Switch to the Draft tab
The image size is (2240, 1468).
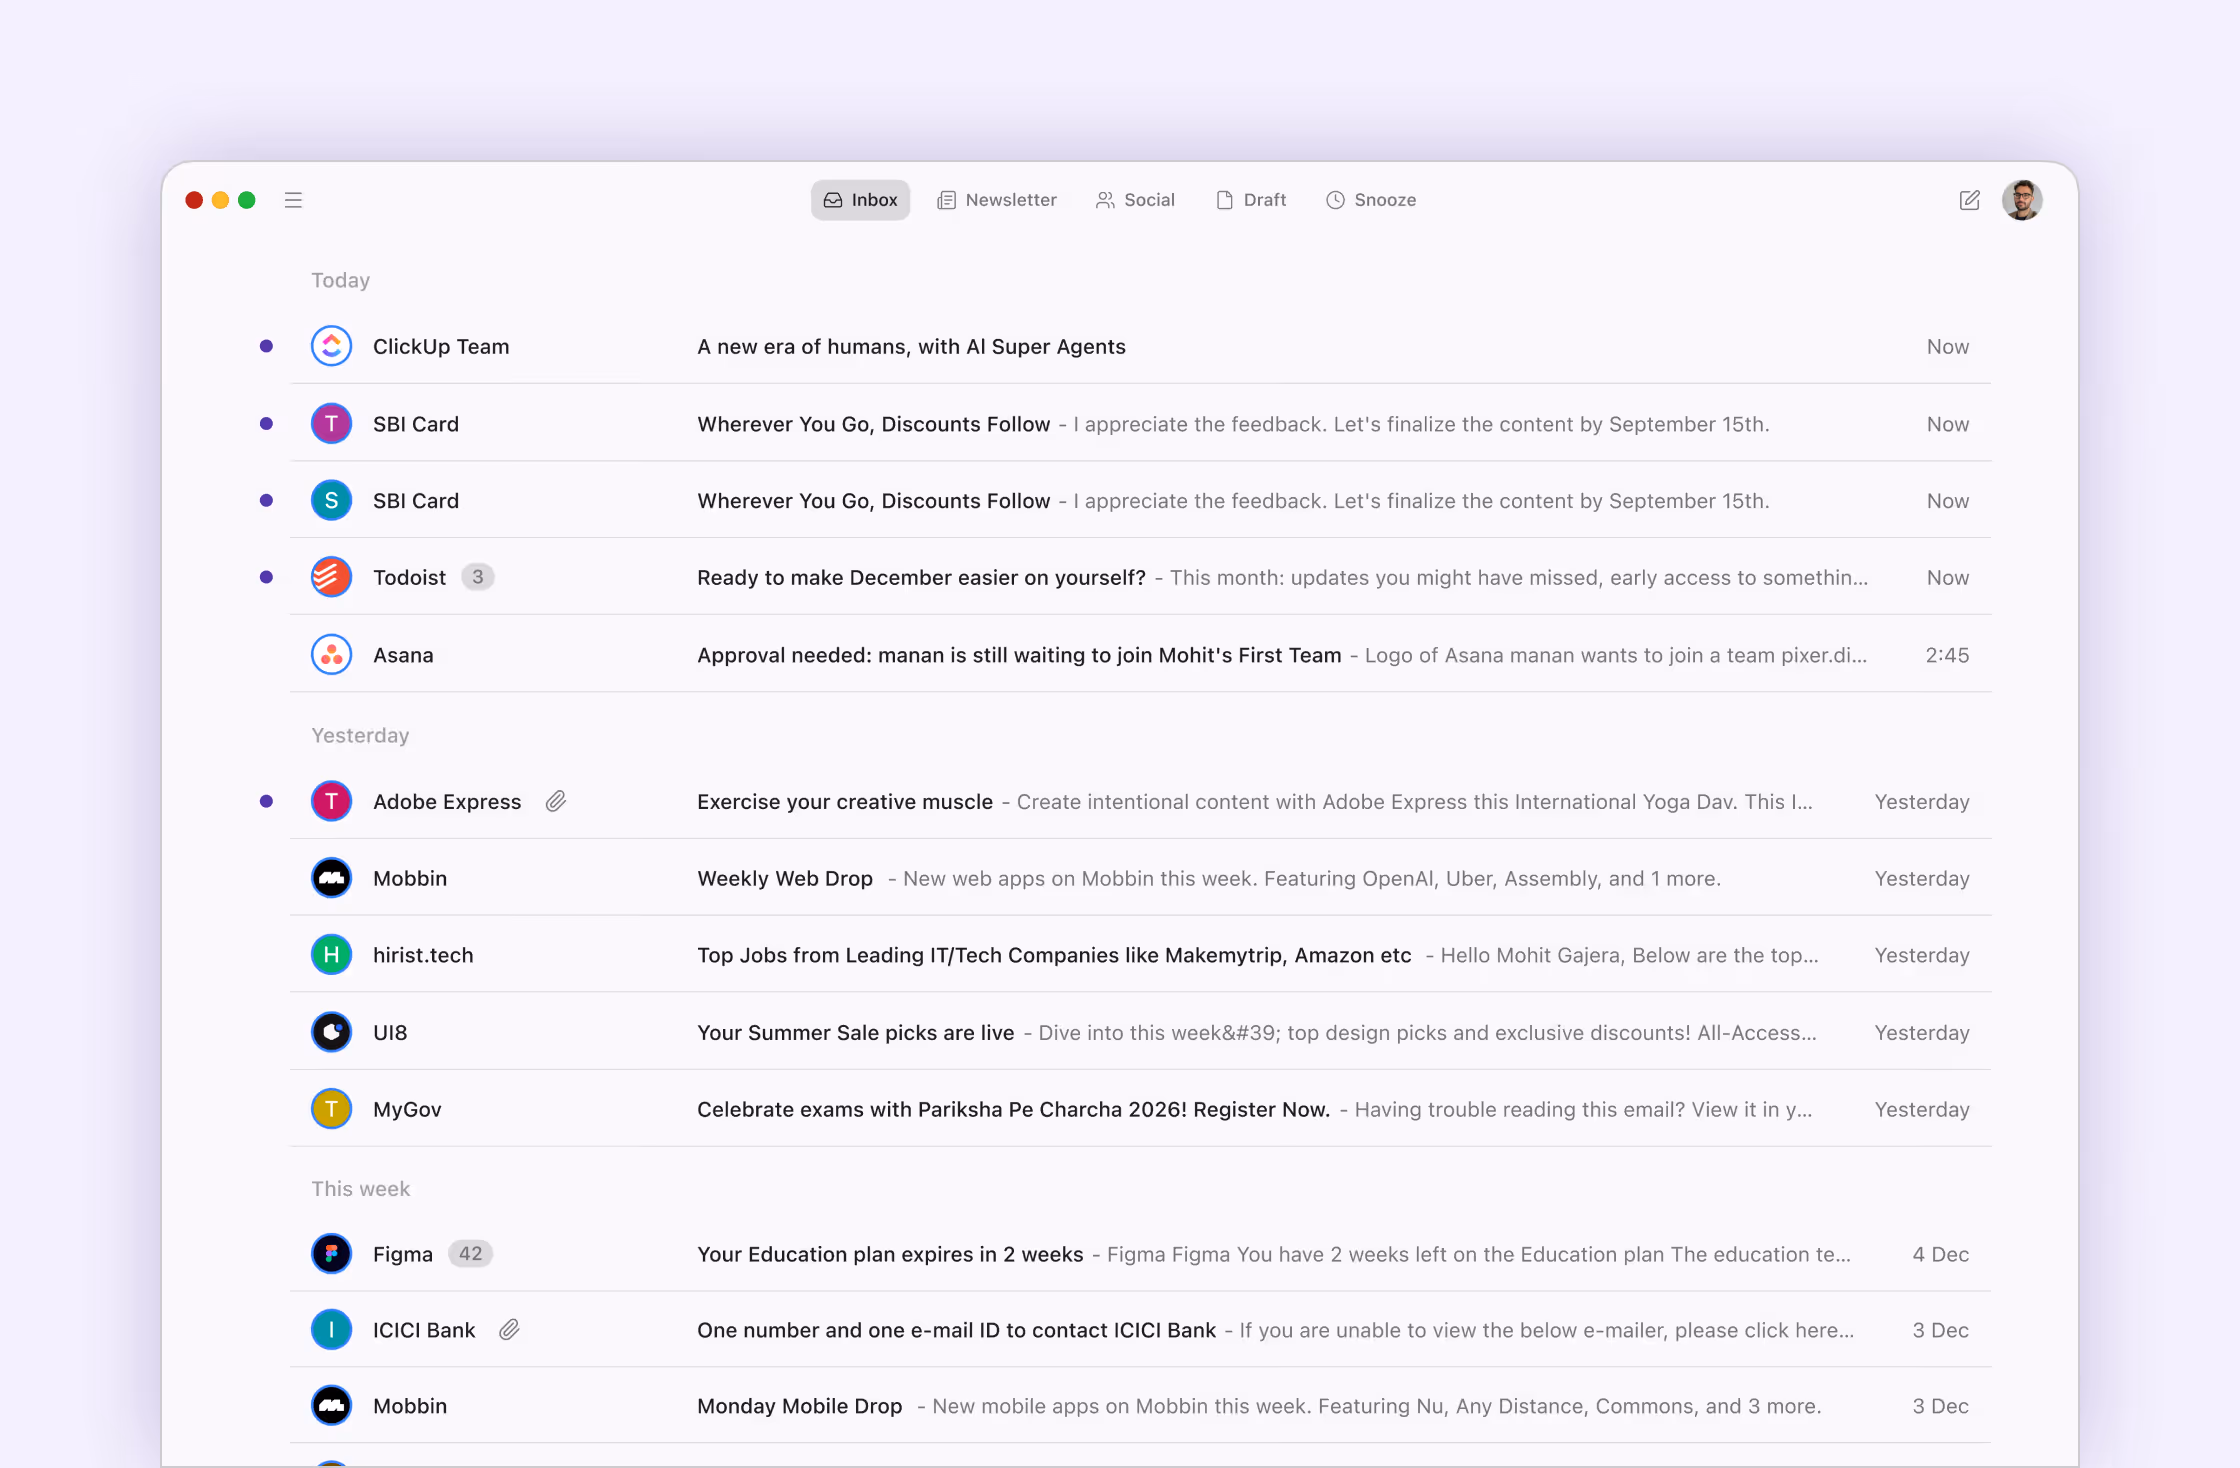point(1251,200)
